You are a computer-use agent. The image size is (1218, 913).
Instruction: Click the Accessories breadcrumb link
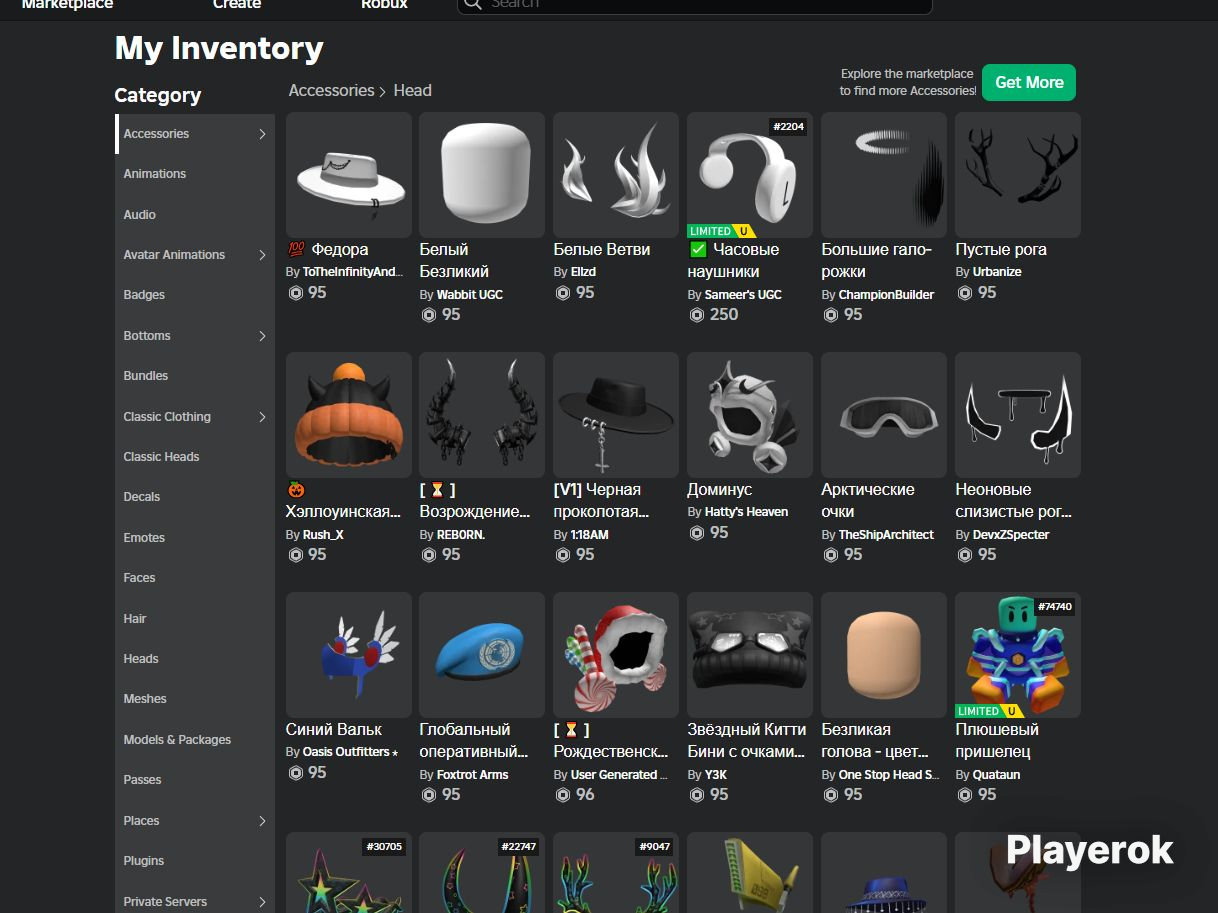(331, 91)
